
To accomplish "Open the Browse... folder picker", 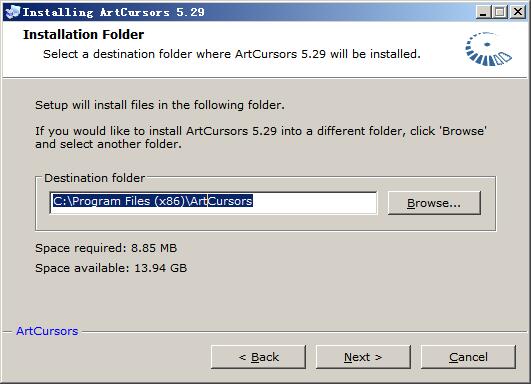I will coord(434,203).
